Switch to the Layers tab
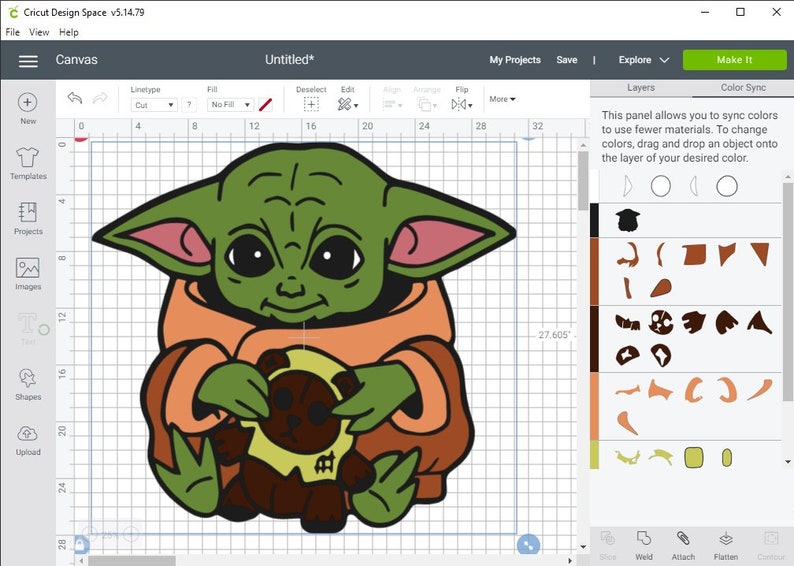Image resolution: width=794 pixels, height=566 pixels. pos(641,88)
